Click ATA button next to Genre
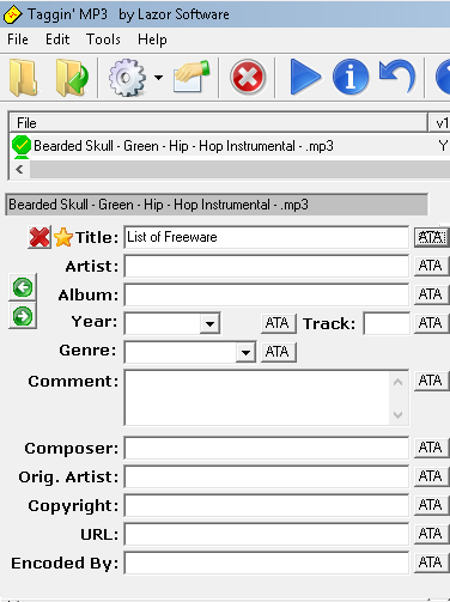 278,352
